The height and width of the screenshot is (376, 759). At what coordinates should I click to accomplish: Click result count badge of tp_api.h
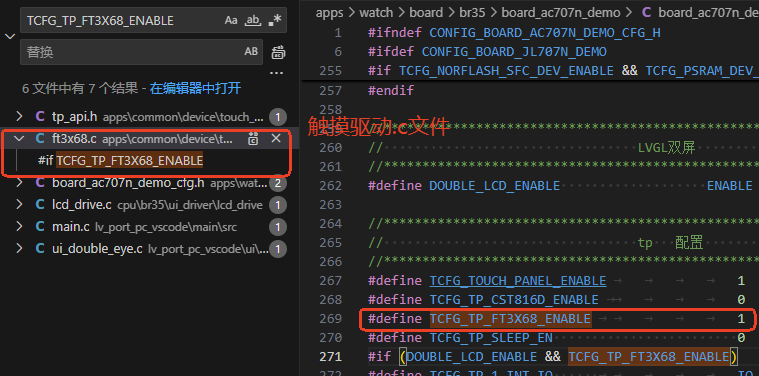[278, 117]
